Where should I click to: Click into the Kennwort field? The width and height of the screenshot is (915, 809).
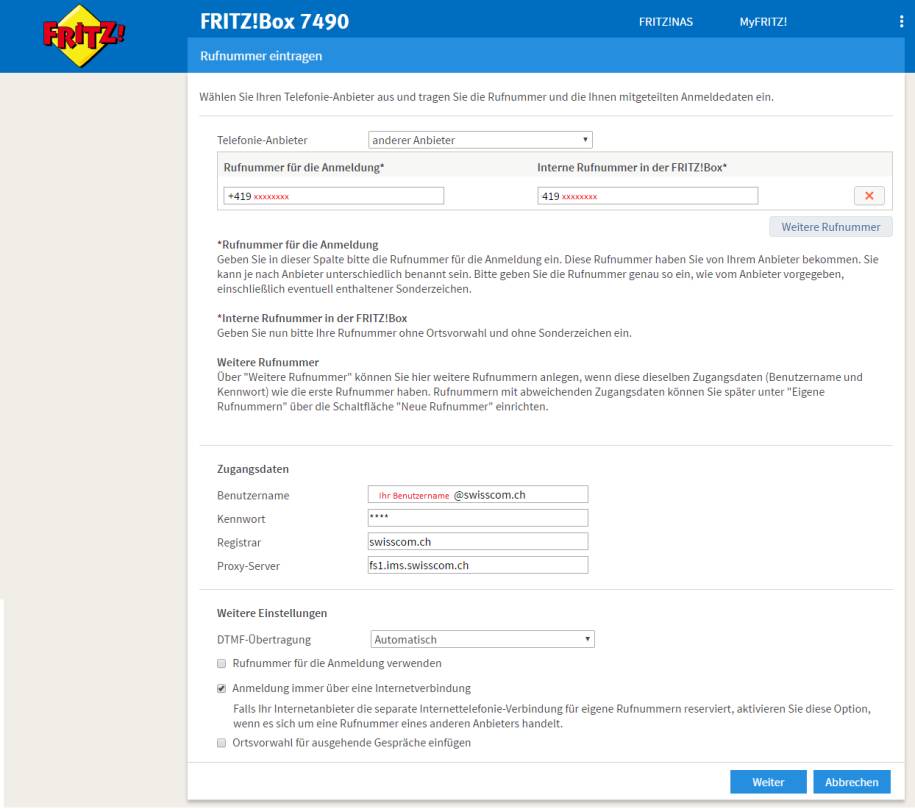[x=478, y=518]
